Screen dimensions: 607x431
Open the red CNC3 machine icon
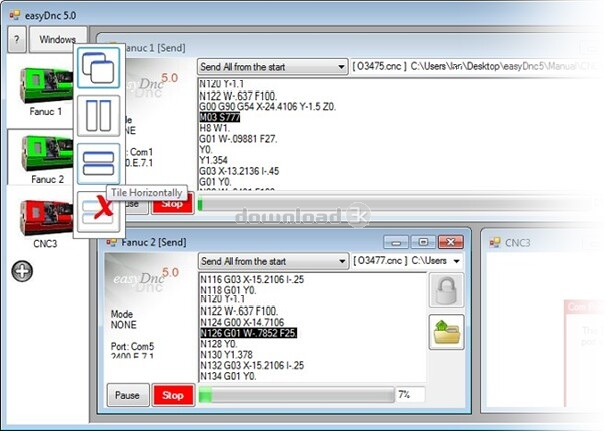[x=46, y=217]
